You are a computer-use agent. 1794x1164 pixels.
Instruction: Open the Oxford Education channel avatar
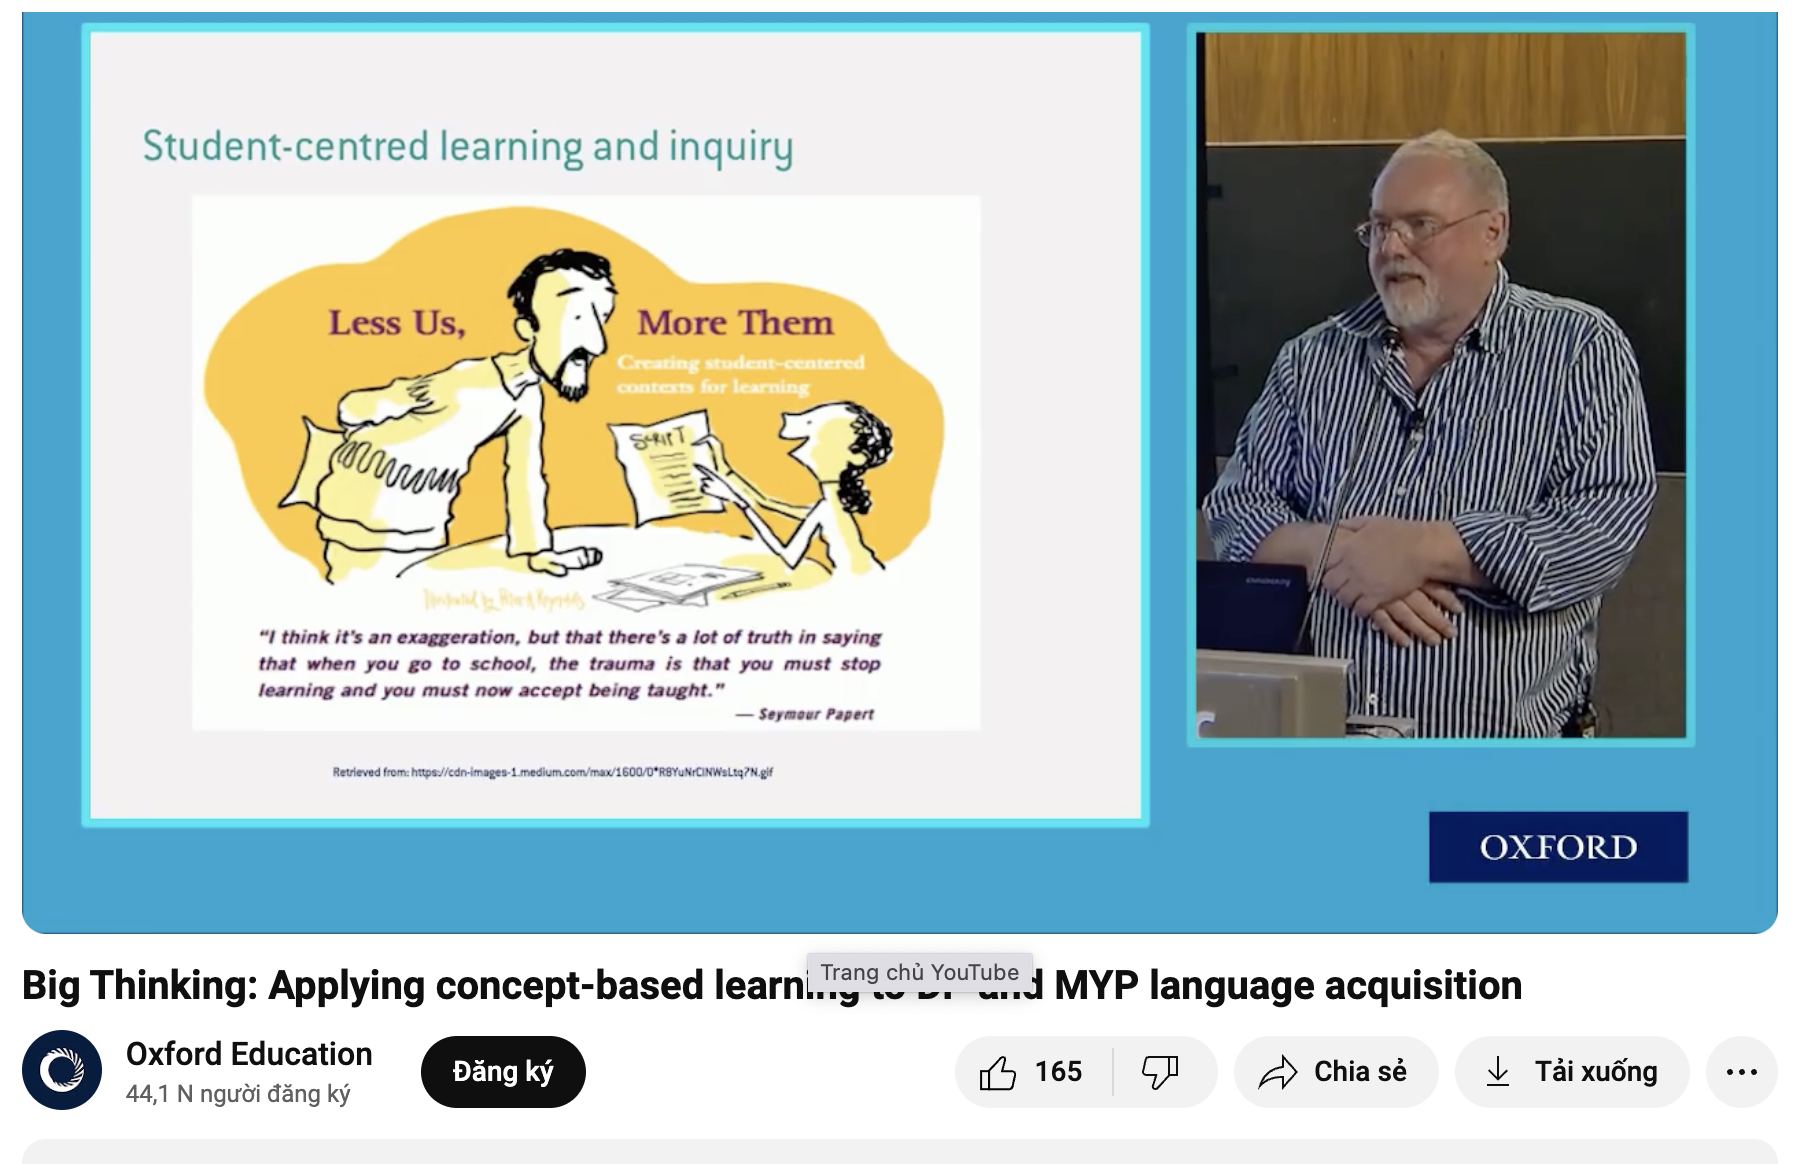62,1071
